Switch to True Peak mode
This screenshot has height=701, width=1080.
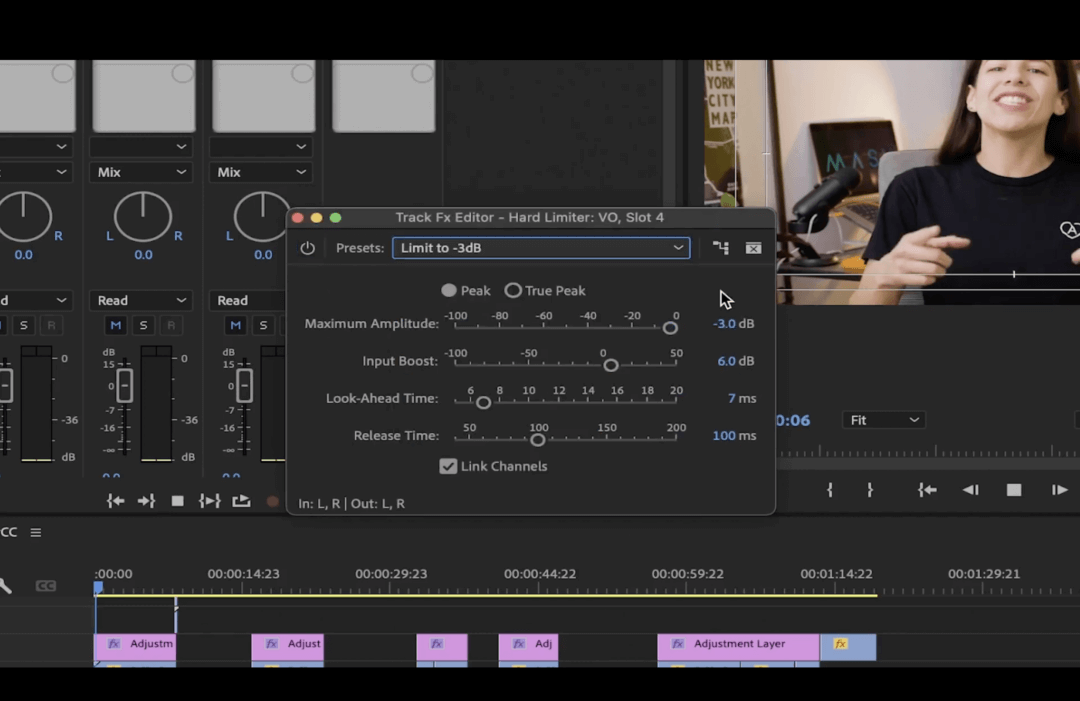pyautogui.click(x=513, y=290)
